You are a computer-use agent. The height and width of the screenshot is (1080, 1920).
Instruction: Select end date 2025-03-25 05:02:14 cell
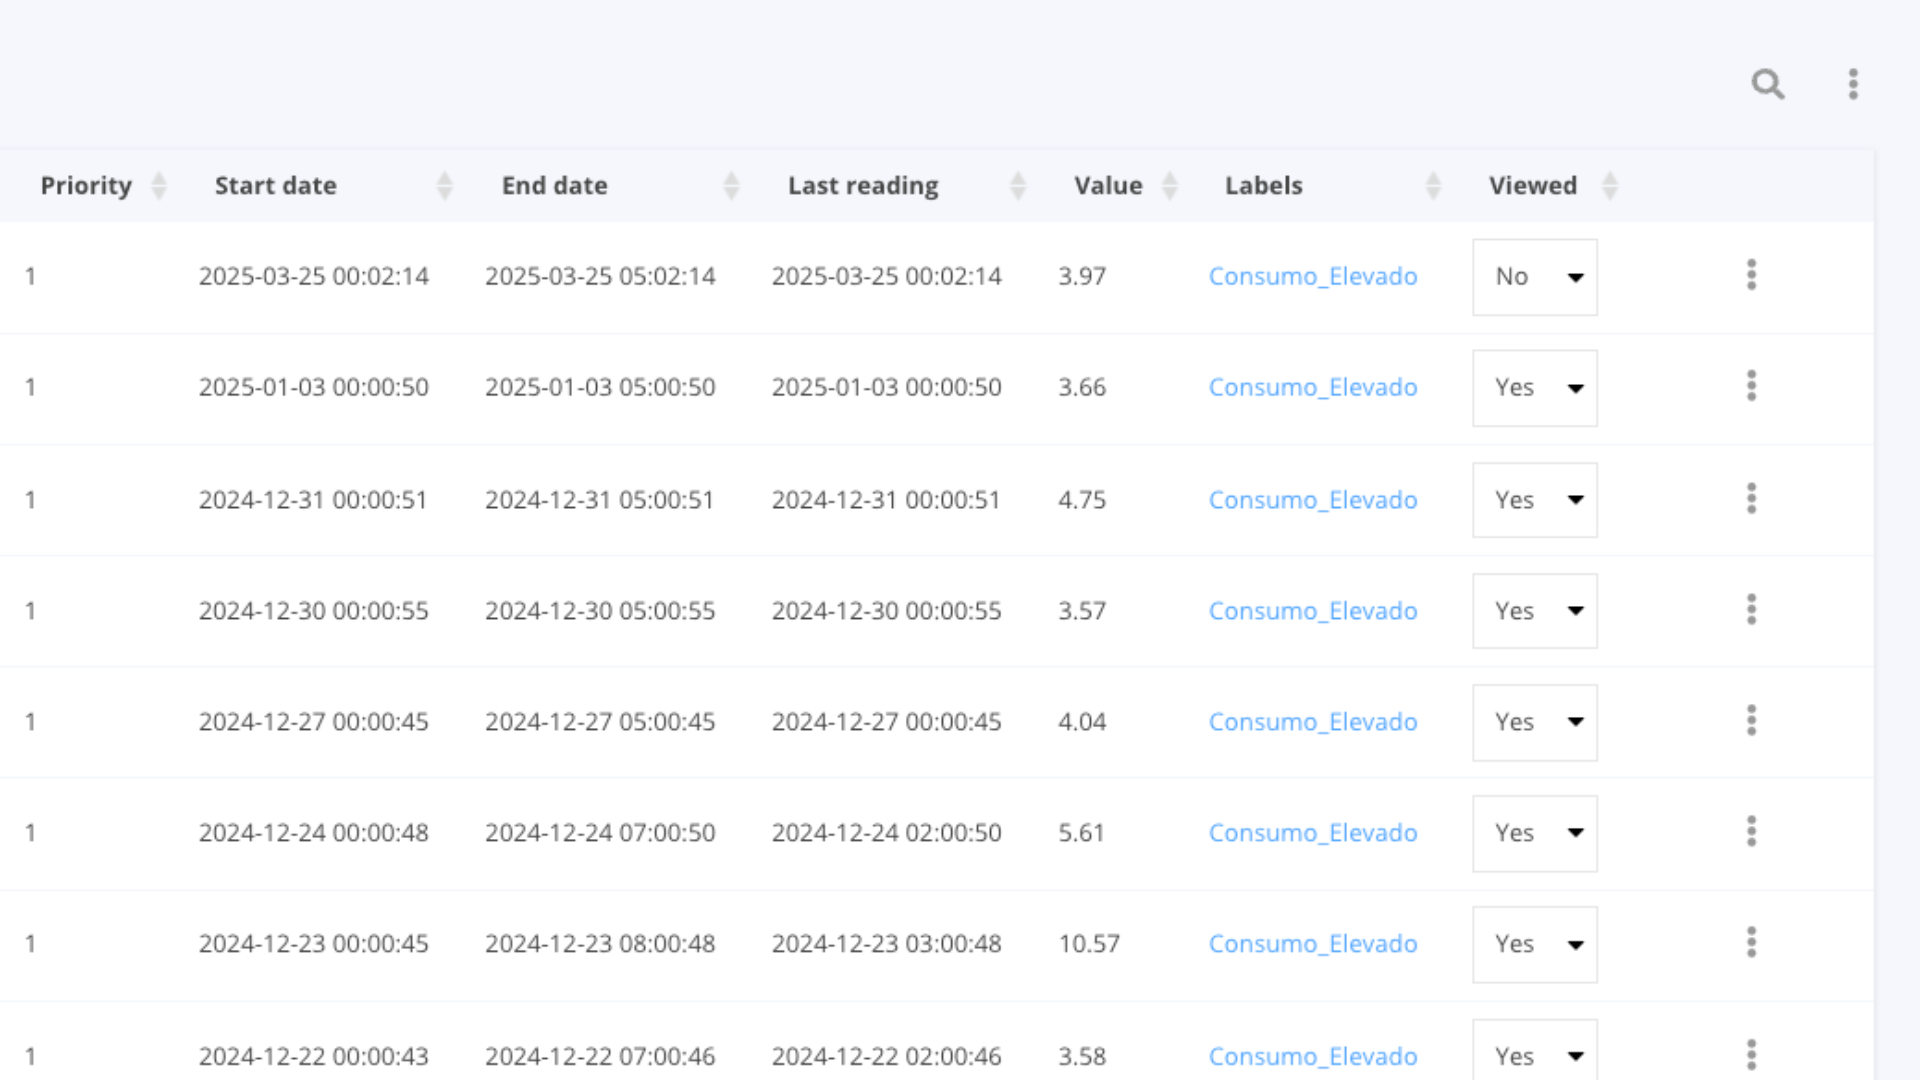tap(600, 277)
